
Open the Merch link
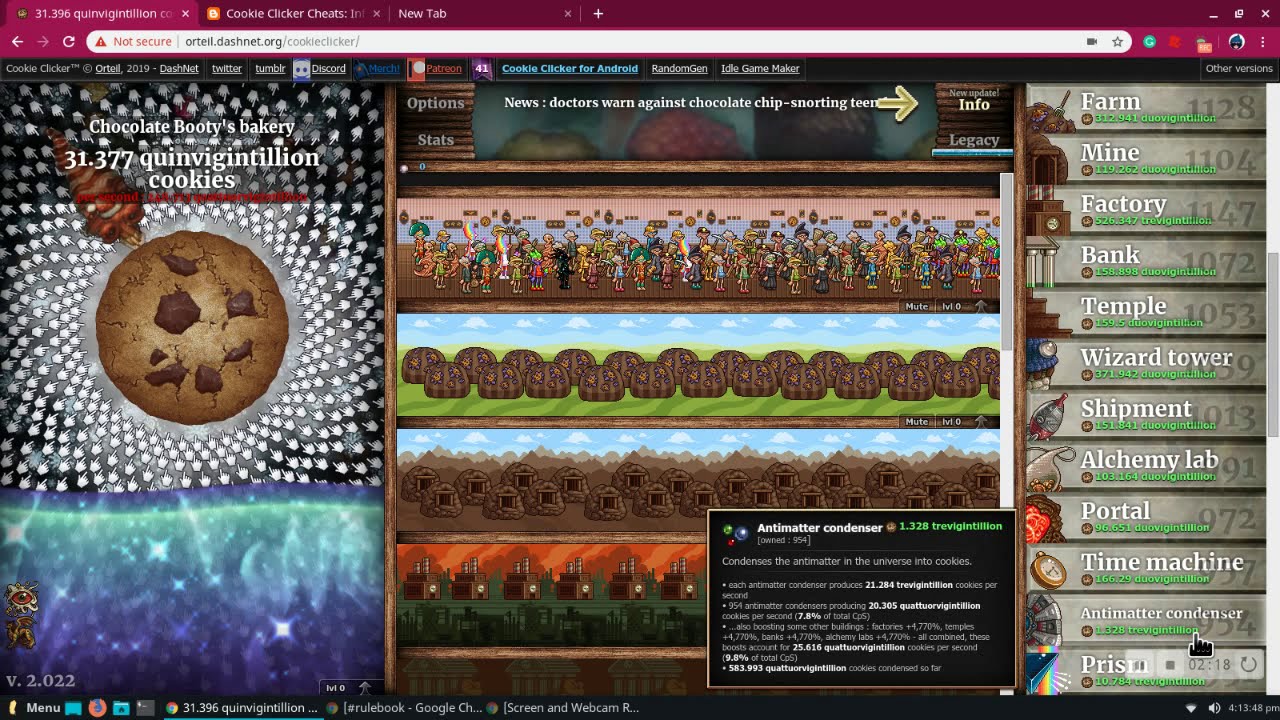pos(378,68)
